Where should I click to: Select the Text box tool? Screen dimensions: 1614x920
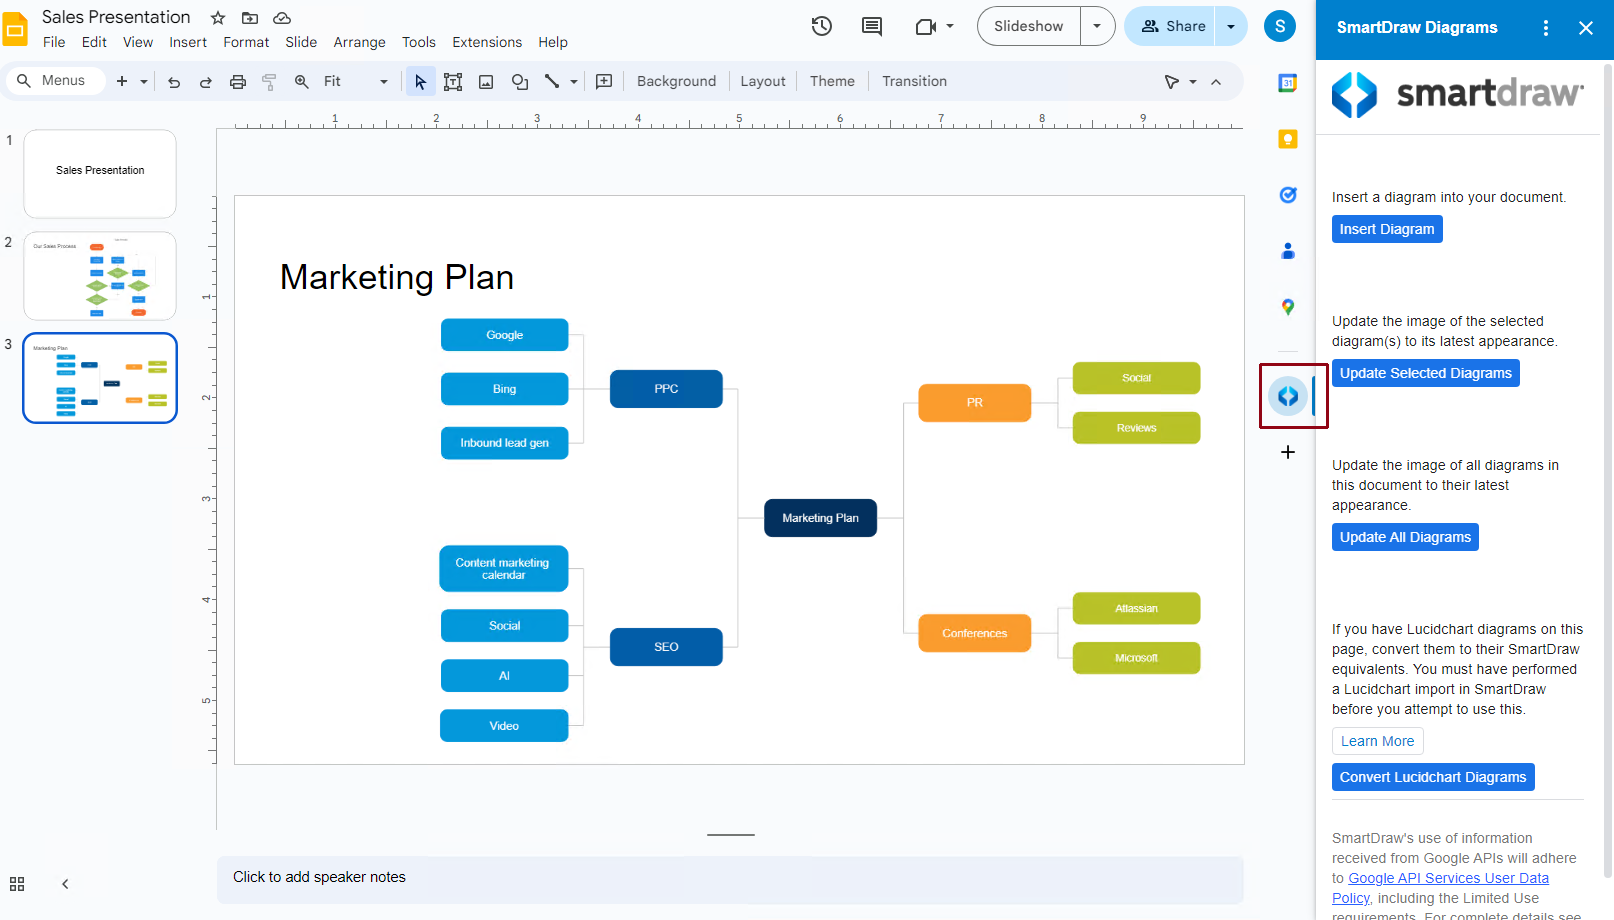pyautogui.click(x=453, y=81)
